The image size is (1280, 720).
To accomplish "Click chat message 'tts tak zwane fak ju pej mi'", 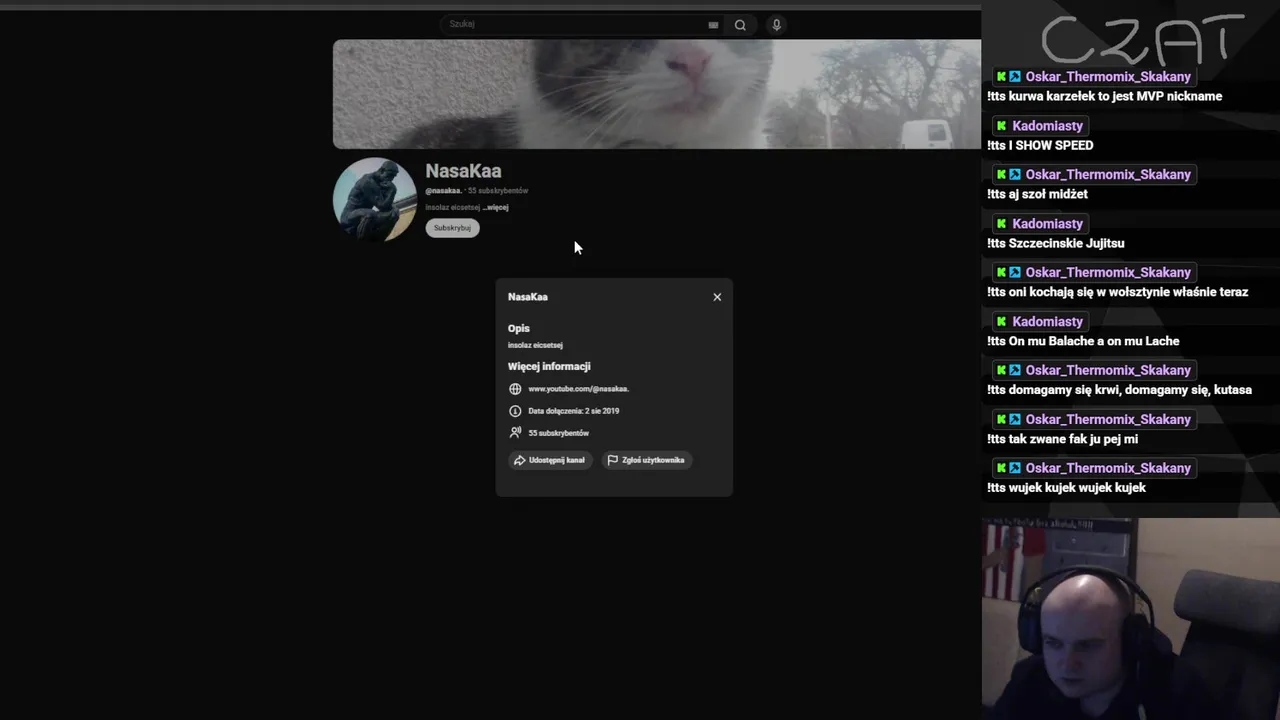I will pos(1062,439).
